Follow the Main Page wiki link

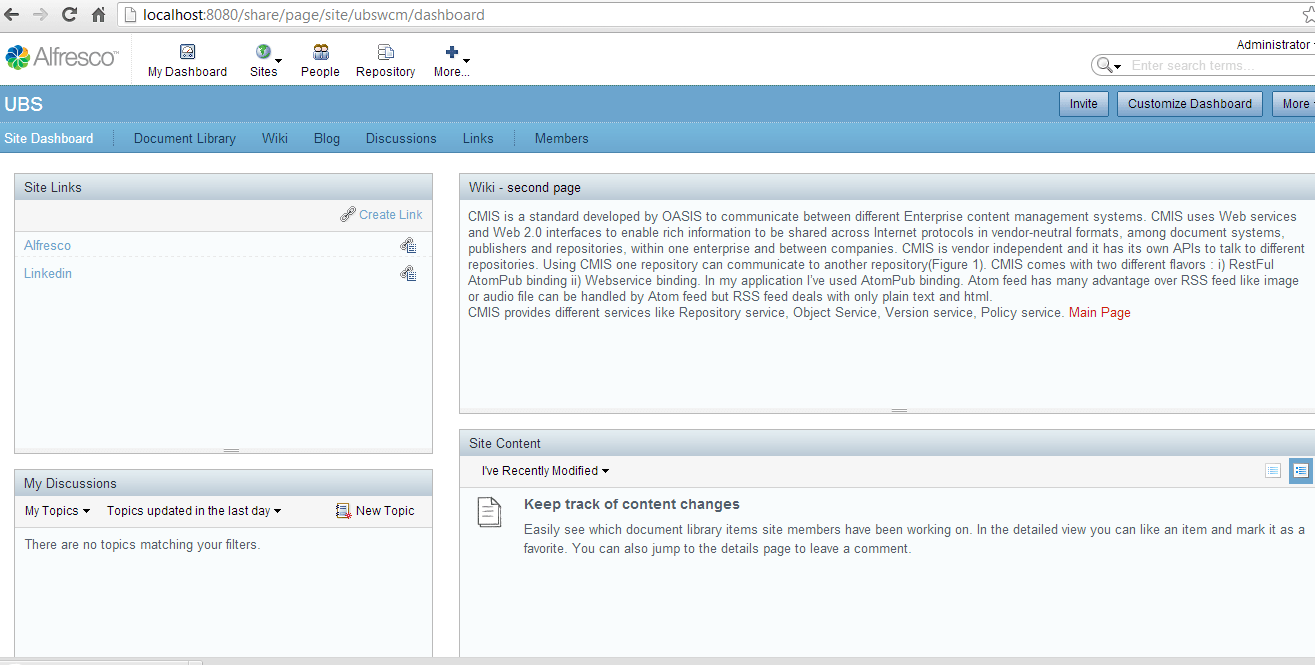pos(1099,313)
